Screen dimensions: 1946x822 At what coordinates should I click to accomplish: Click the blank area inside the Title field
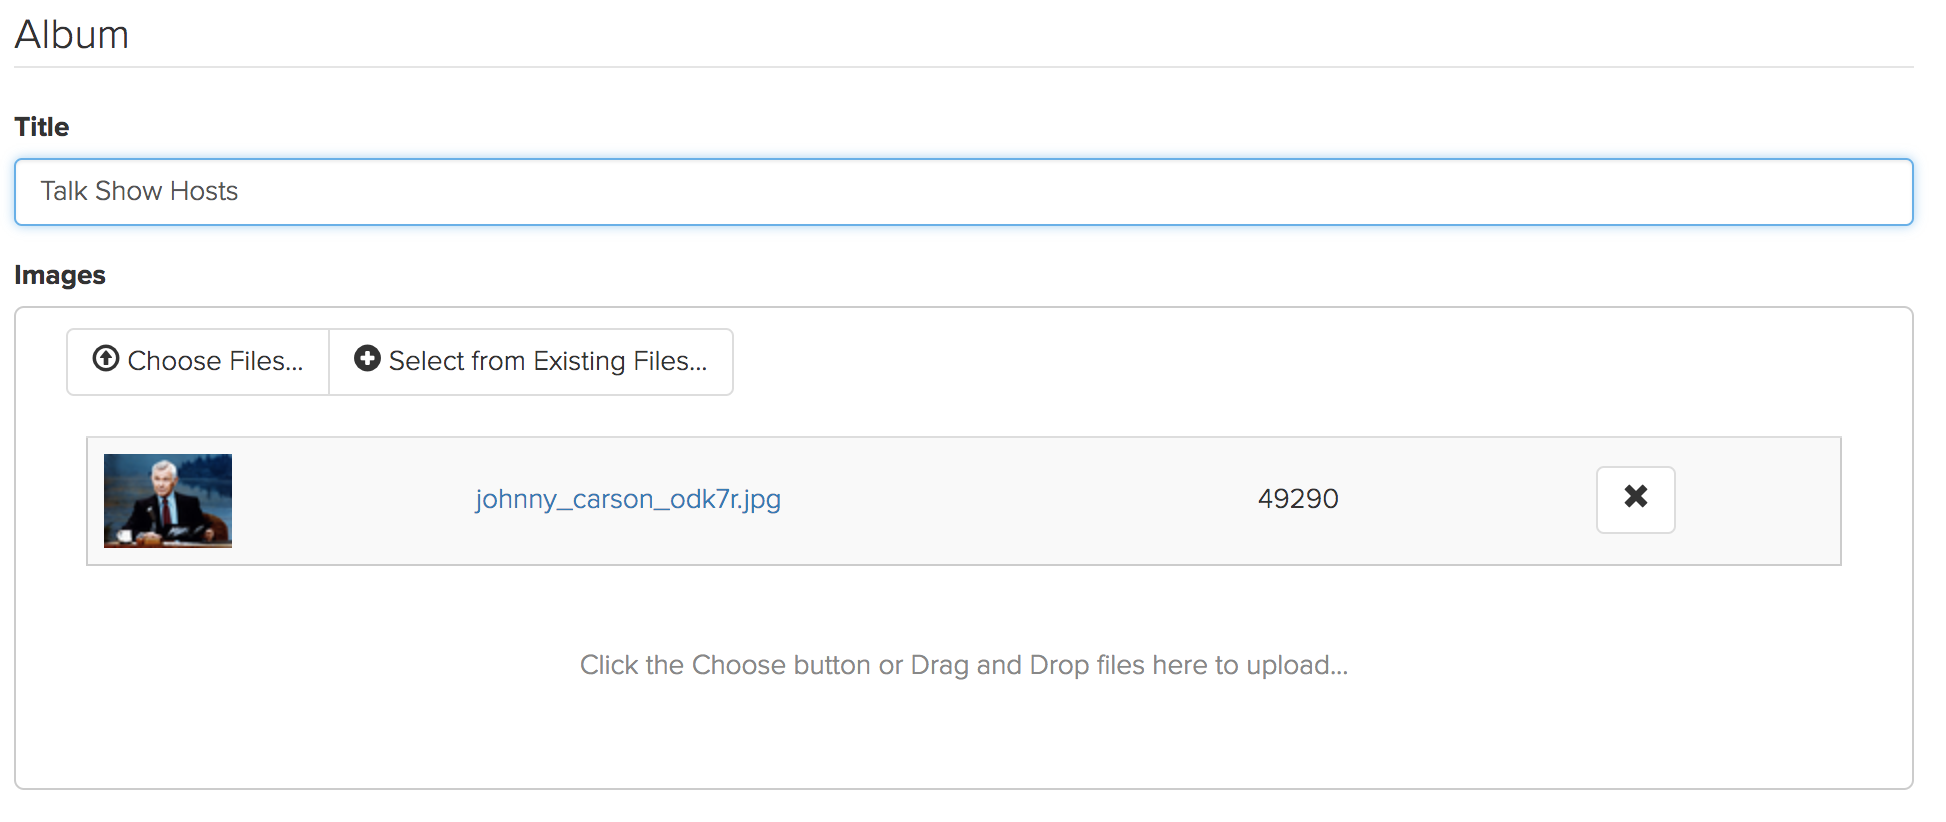[1100, 192]
